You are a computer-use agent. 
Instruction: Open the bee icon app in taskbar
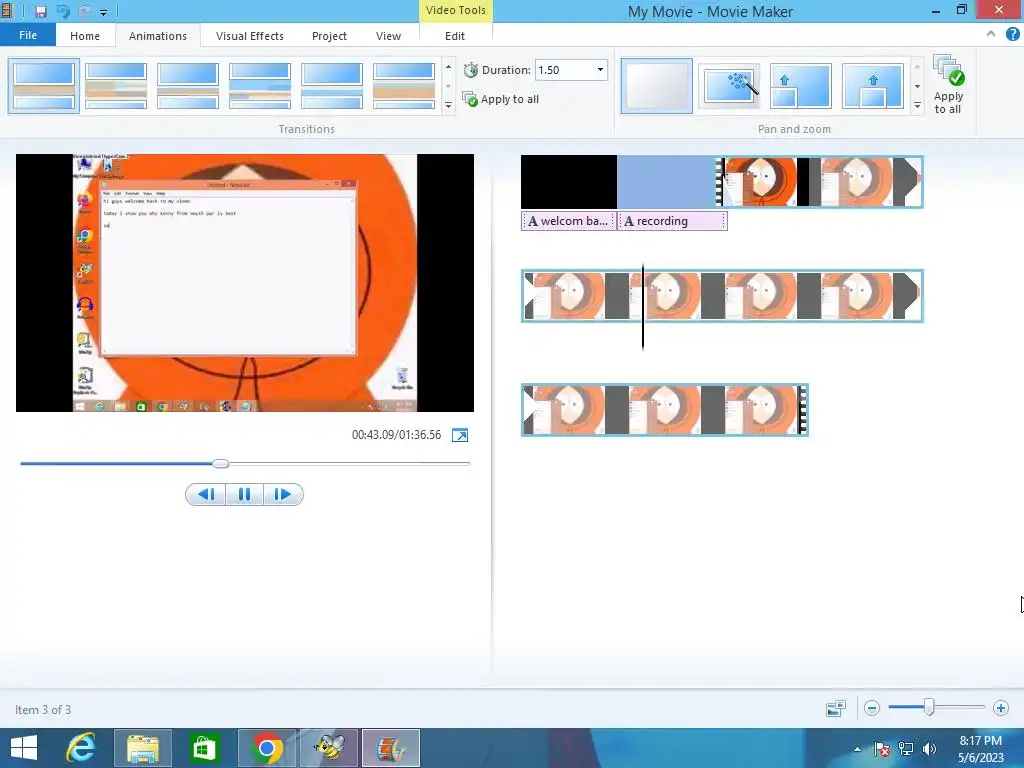[x=329, y=748]
